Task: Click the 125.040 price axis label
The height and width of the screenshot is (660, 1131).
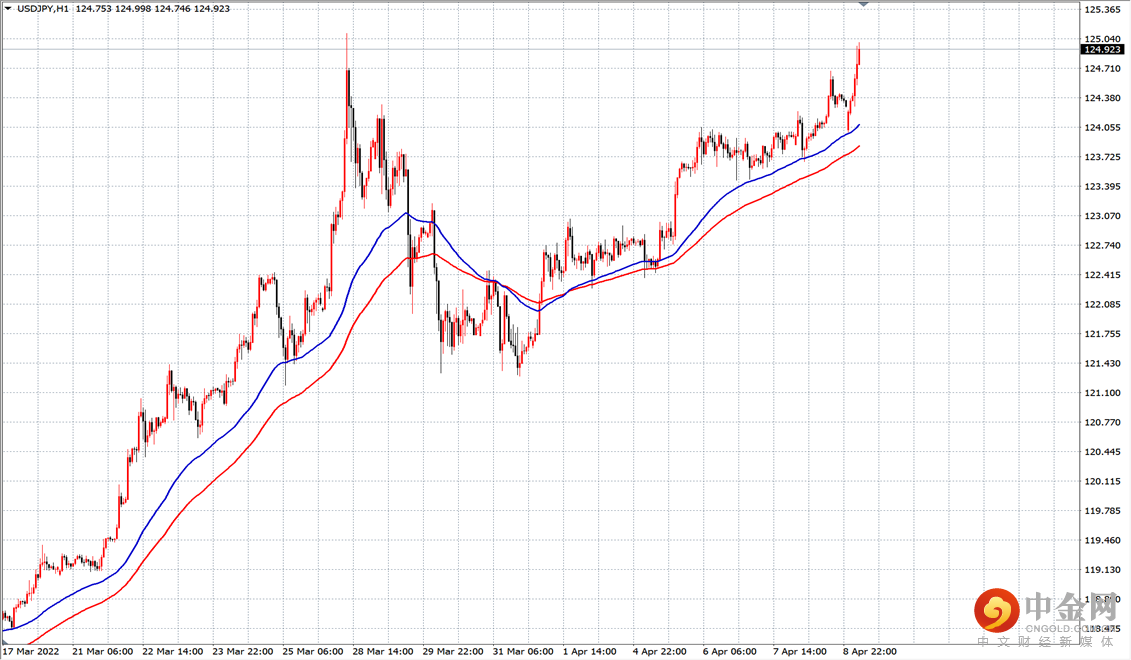Action: pyautogui.click(x=1102, y=39)
